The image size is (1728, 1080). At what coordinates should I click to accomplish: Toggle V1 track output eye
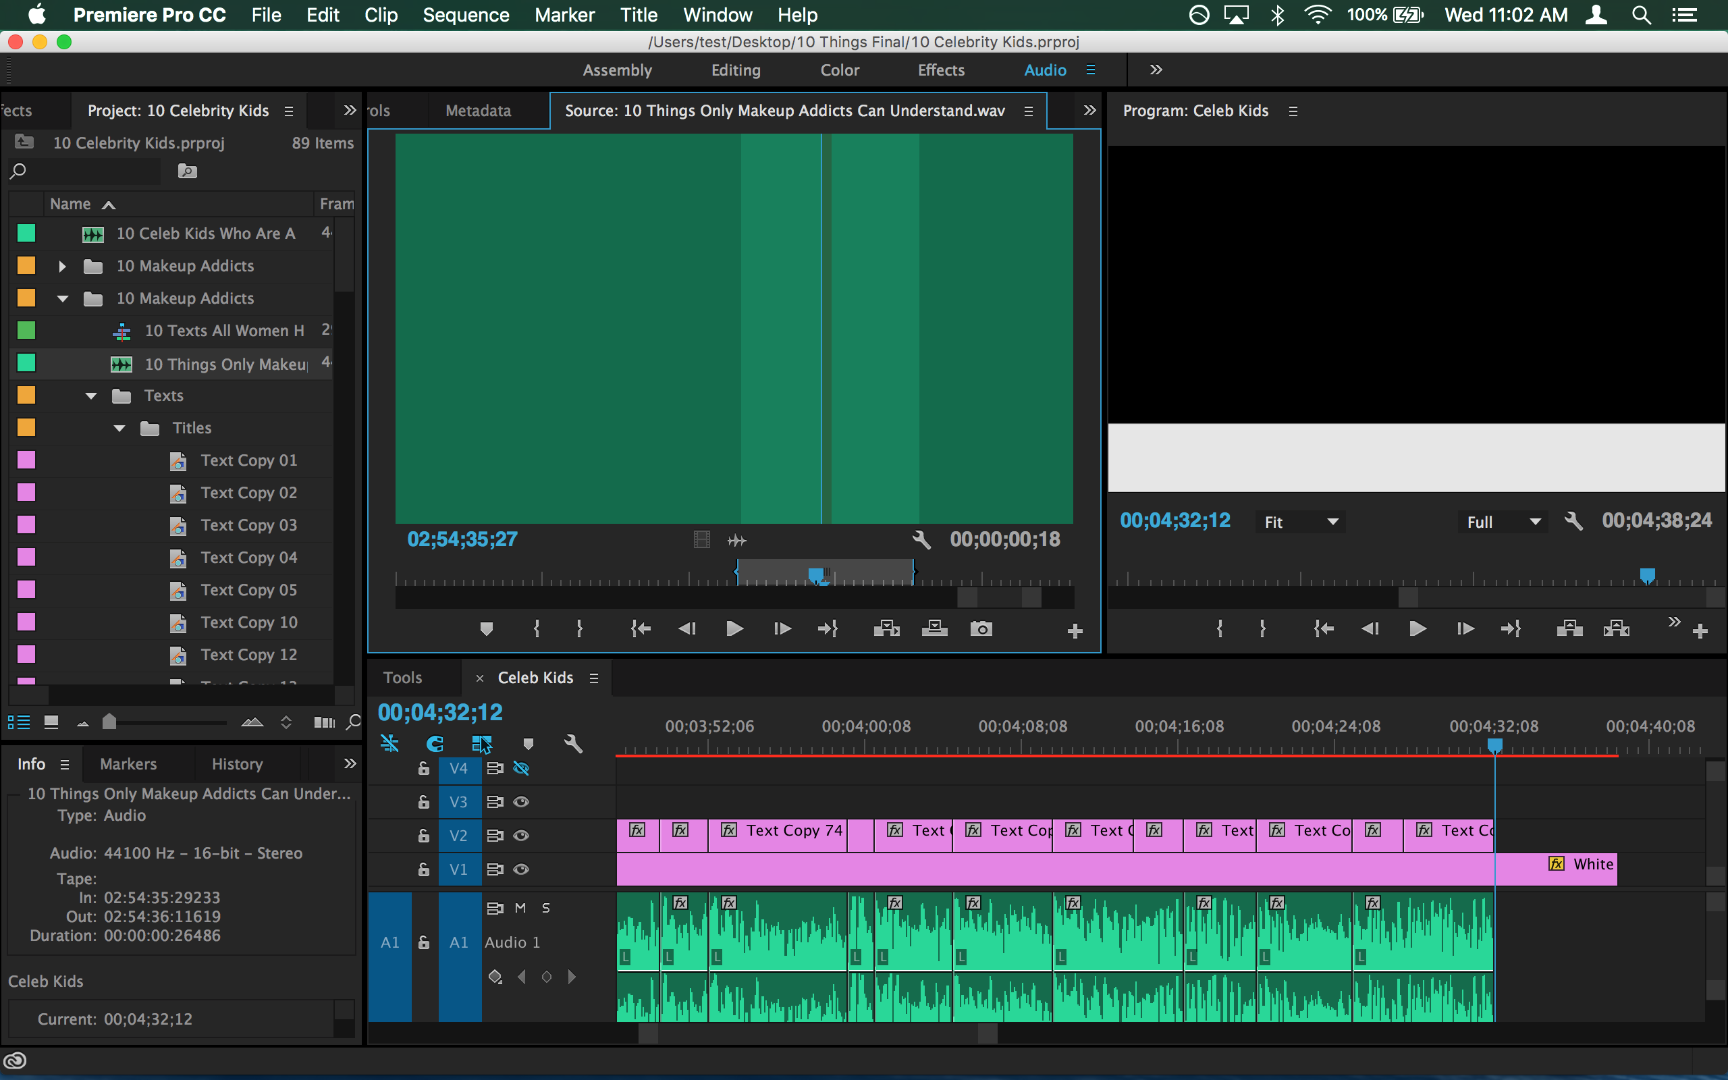tap(521, 870)
